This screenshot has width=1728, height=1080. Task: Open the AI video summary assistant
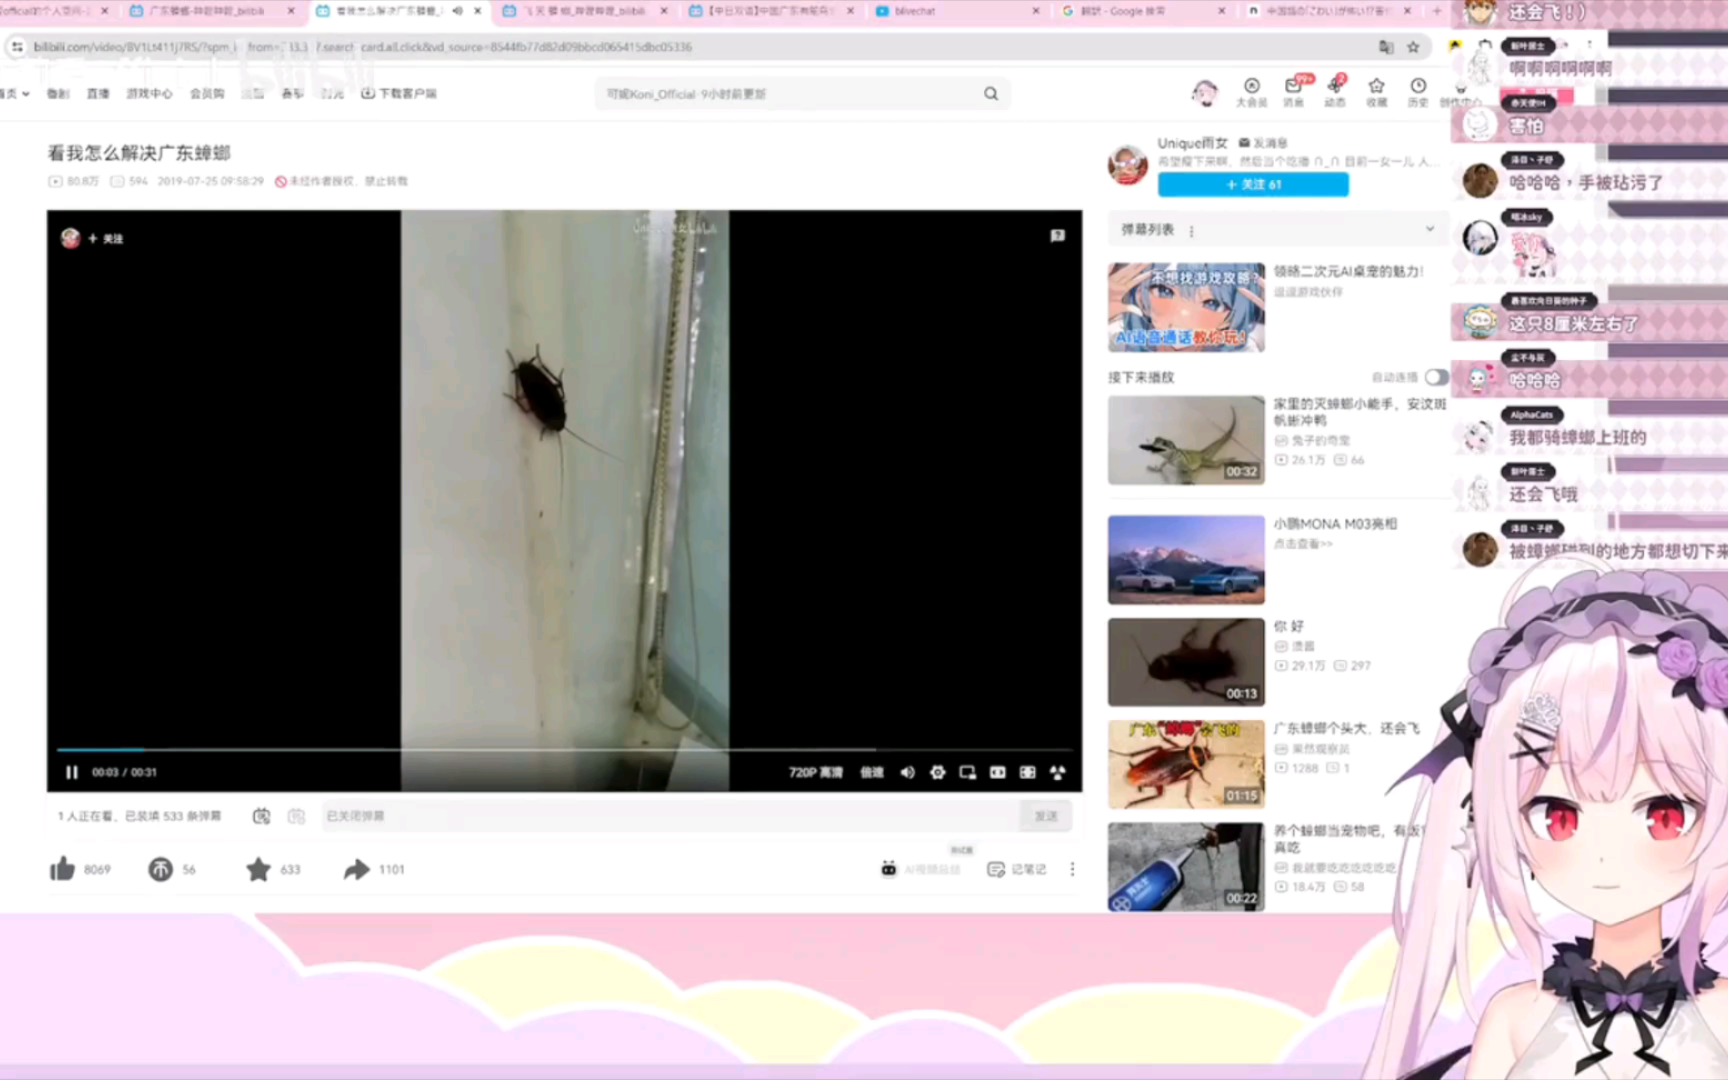(920, 869)
